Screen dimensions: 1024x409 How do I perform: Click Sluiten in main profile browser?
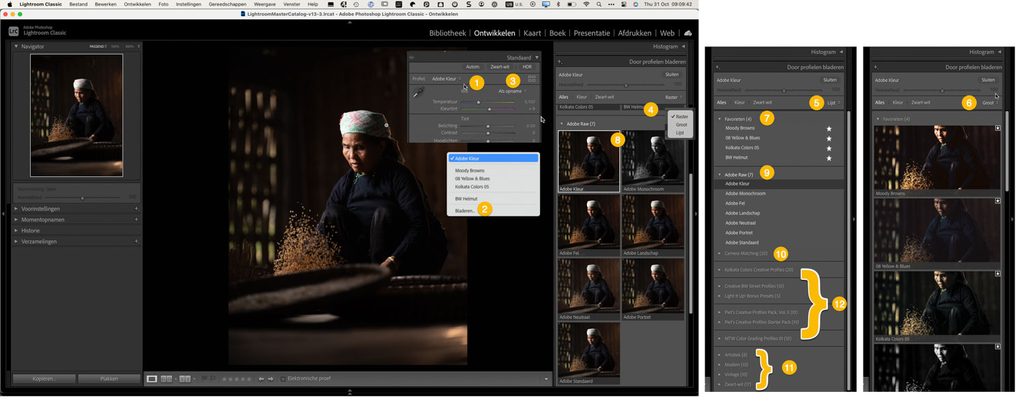tap(672, 74)
